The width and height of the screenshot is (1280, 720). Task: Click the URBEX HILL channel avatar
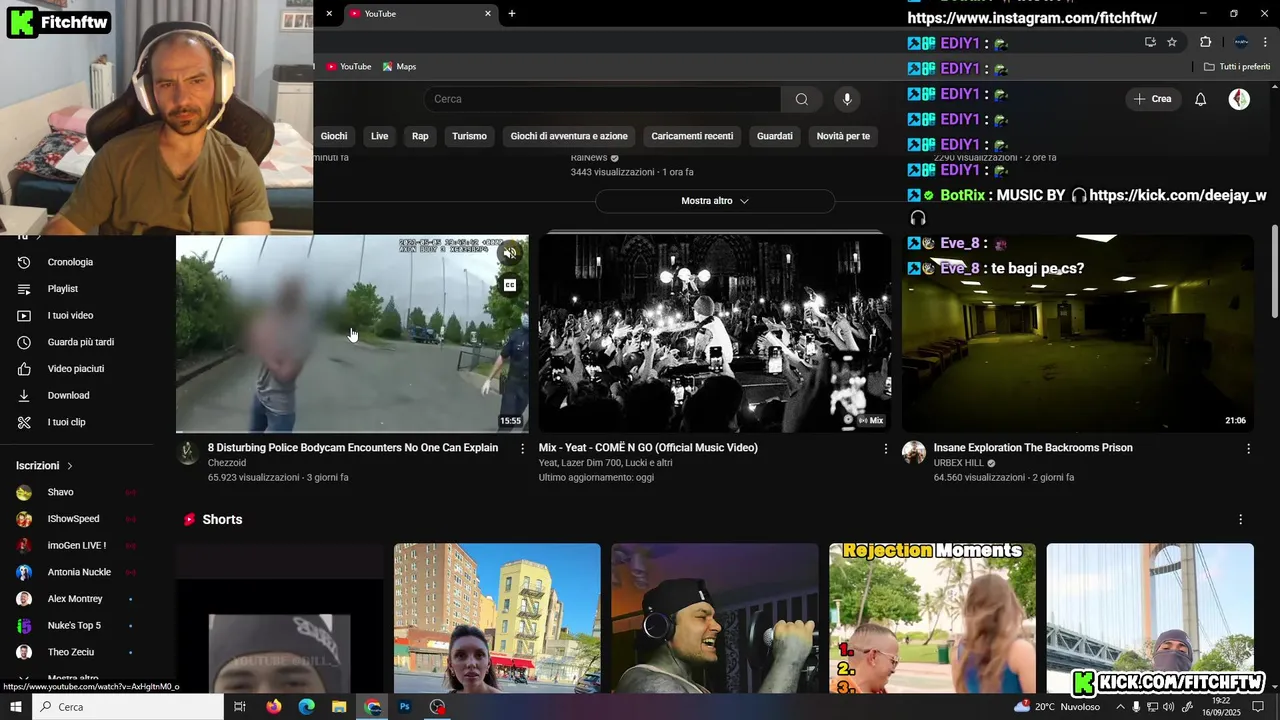point(914,453)
